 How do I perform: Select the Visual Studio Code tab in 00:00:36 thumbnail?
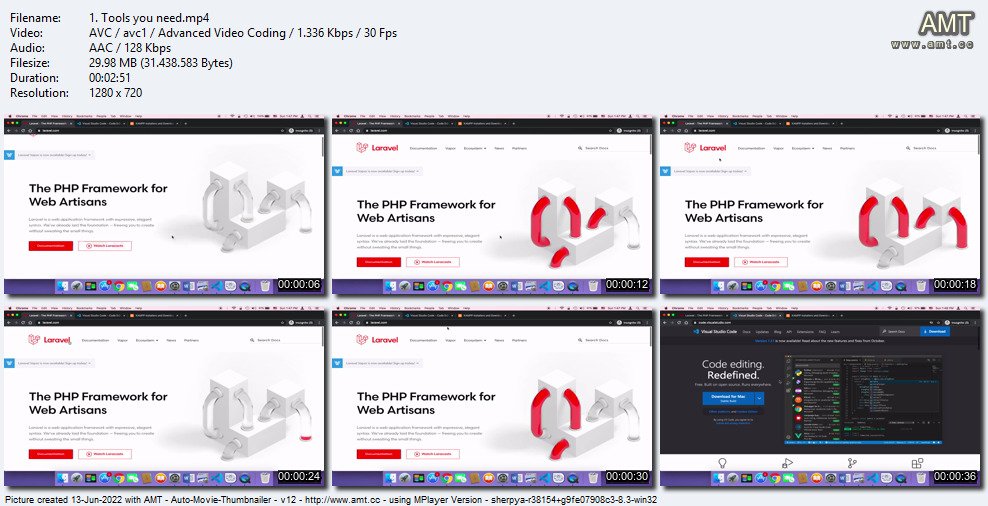pos(757,316)
